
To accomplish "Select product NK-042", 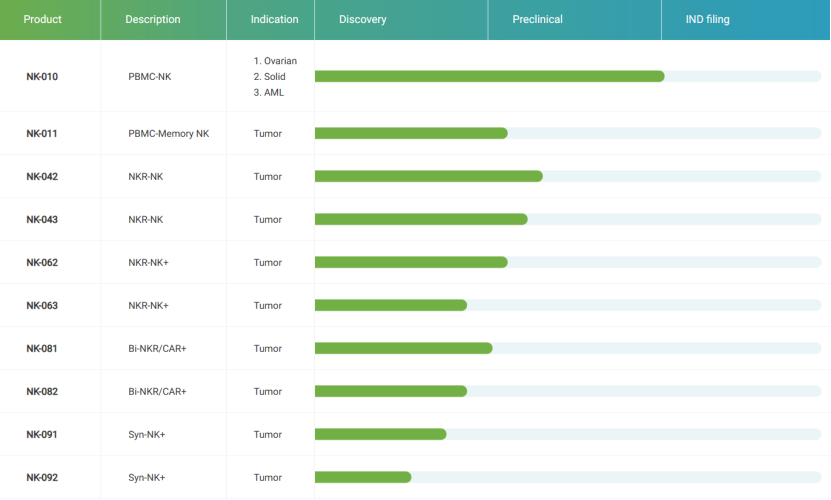I will [x=42, y=177].
